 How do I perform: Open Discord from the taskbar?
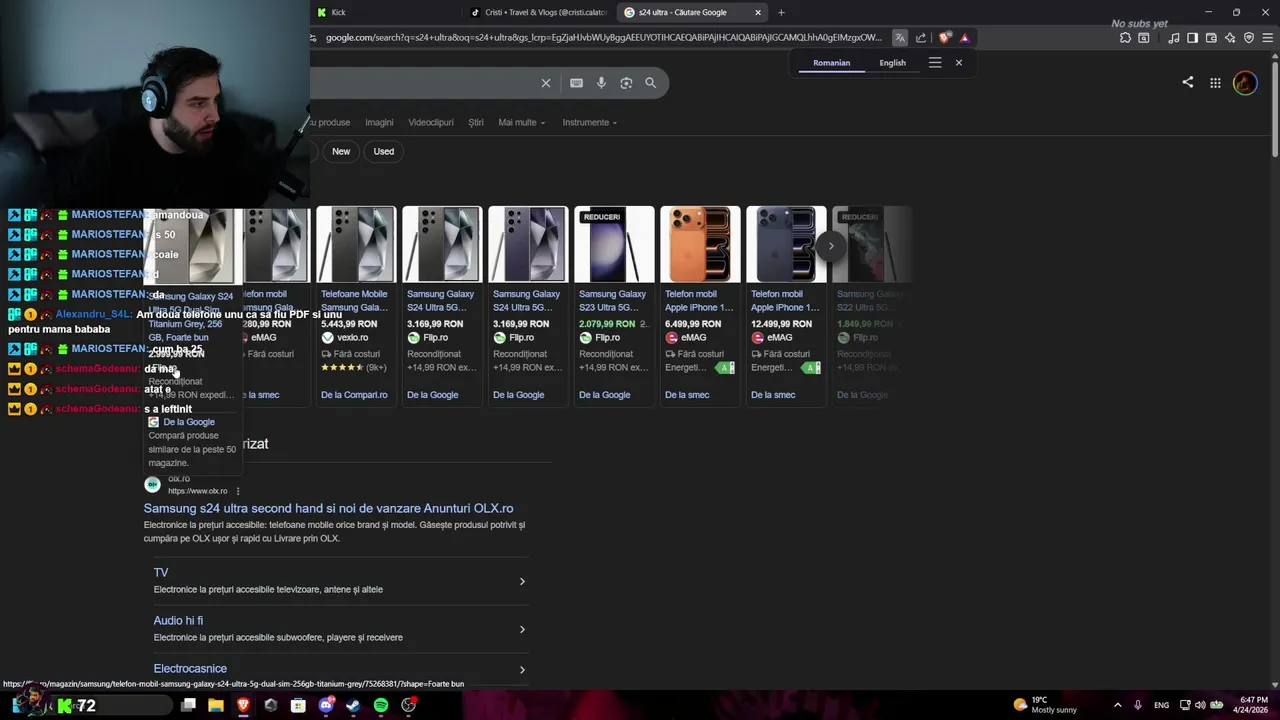325,705
